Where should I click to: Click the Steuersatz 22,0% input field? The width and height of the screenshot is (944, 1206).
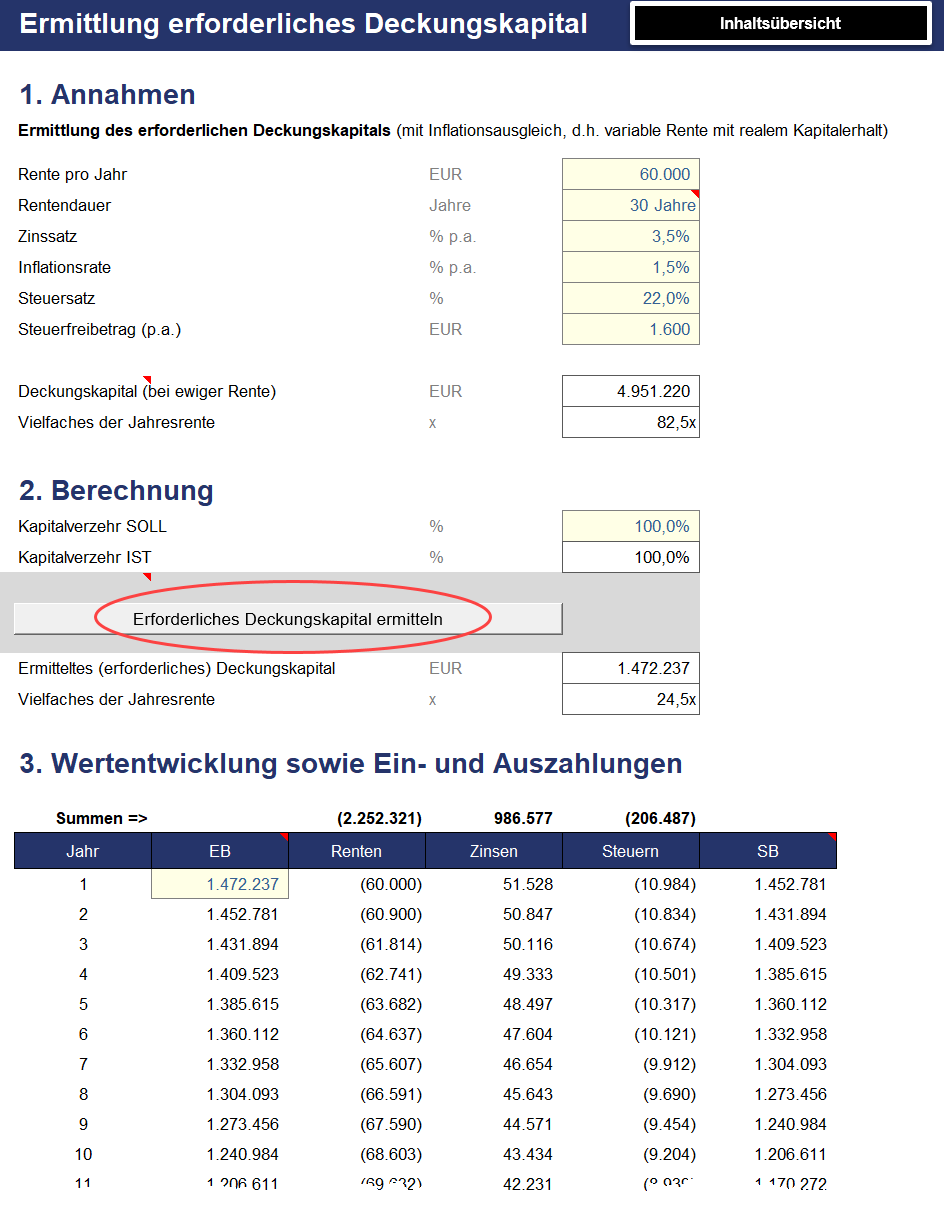click(631, 298)
